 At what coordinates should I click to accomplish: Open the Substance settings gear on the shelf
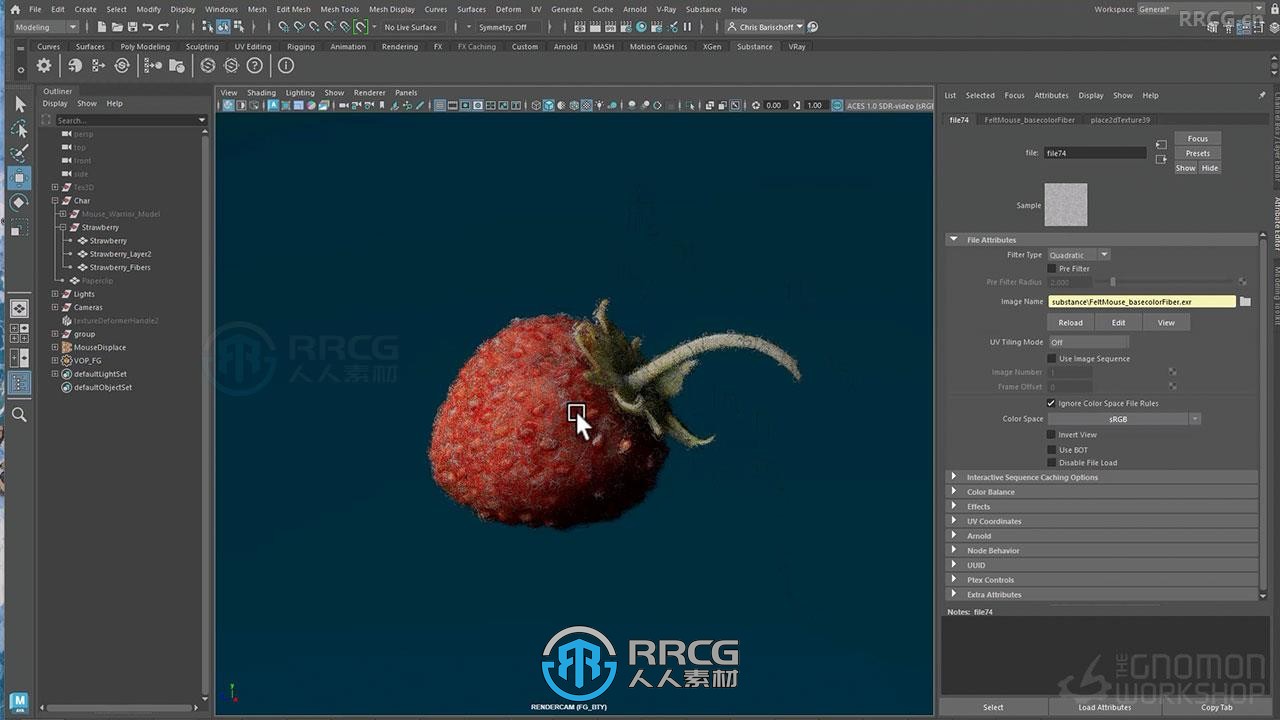(x=44, y=66)
